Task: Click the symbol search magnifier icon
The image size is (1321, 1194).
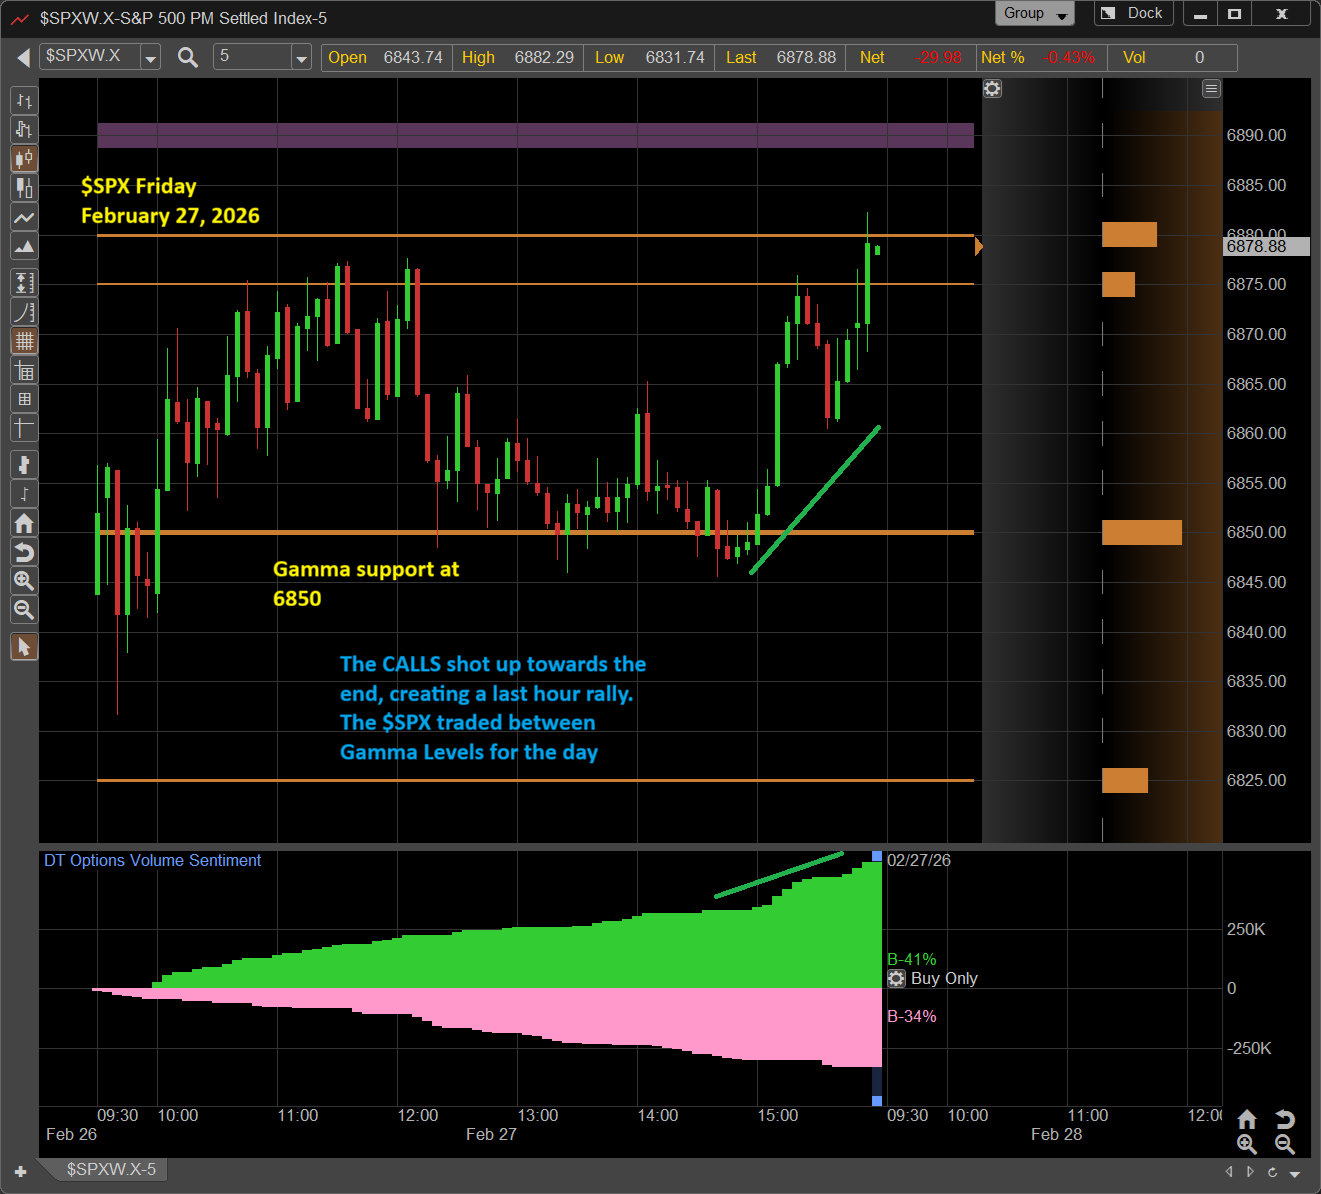Action: (x=187, y=58)
